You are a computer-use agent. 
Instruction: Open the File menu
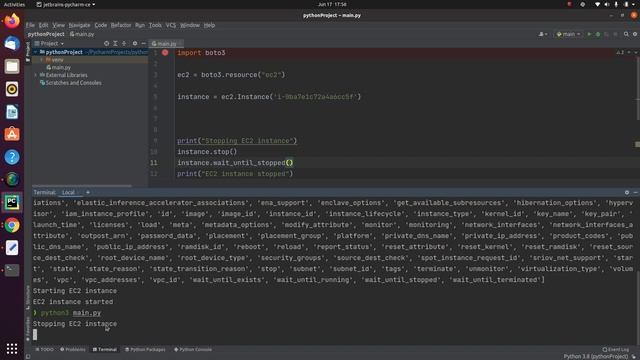click(x=30, y=25)
